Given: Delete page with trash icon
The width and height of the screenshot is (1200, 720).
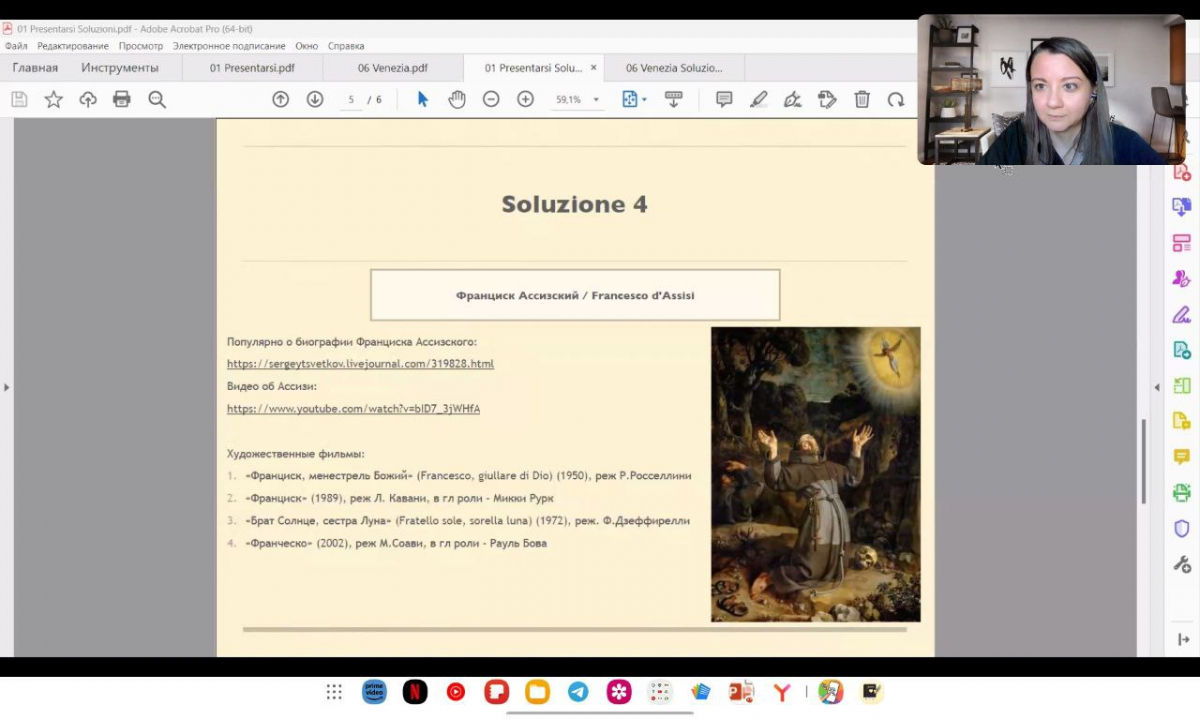Looking at the screenshot, I should tap(862, 99).
